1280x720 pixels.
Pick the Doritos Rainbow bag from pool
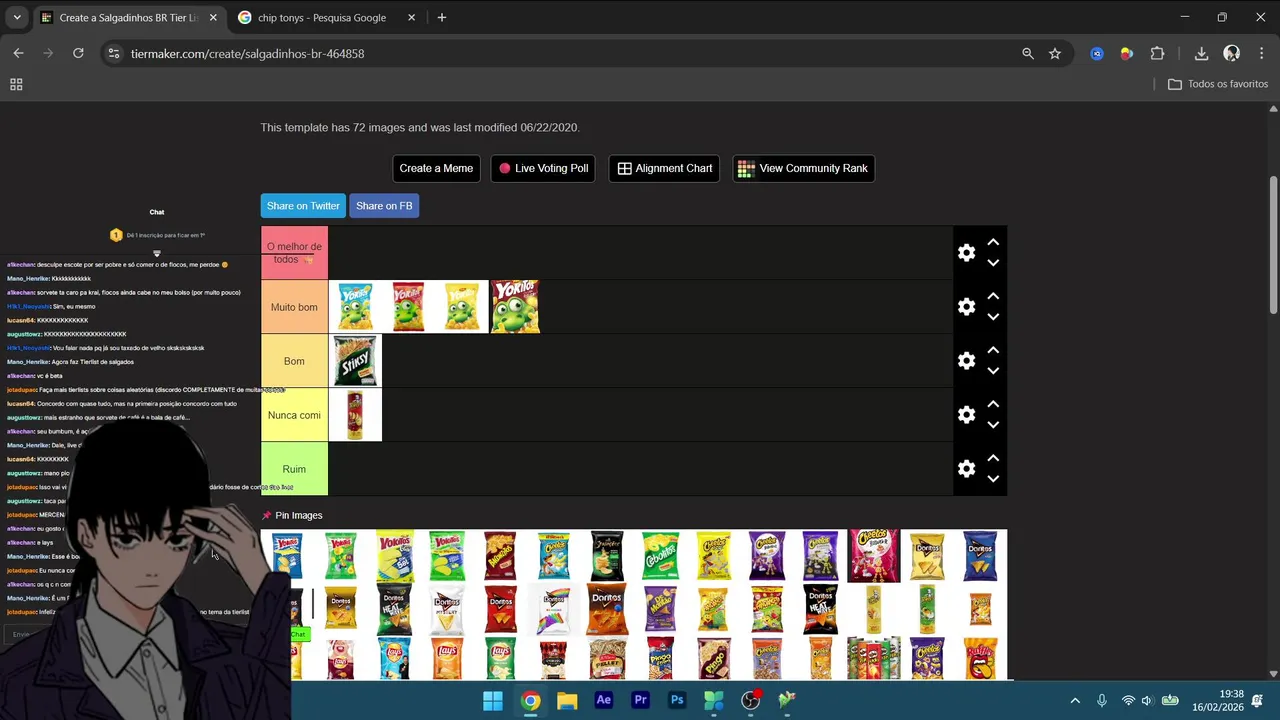[554, 608]
